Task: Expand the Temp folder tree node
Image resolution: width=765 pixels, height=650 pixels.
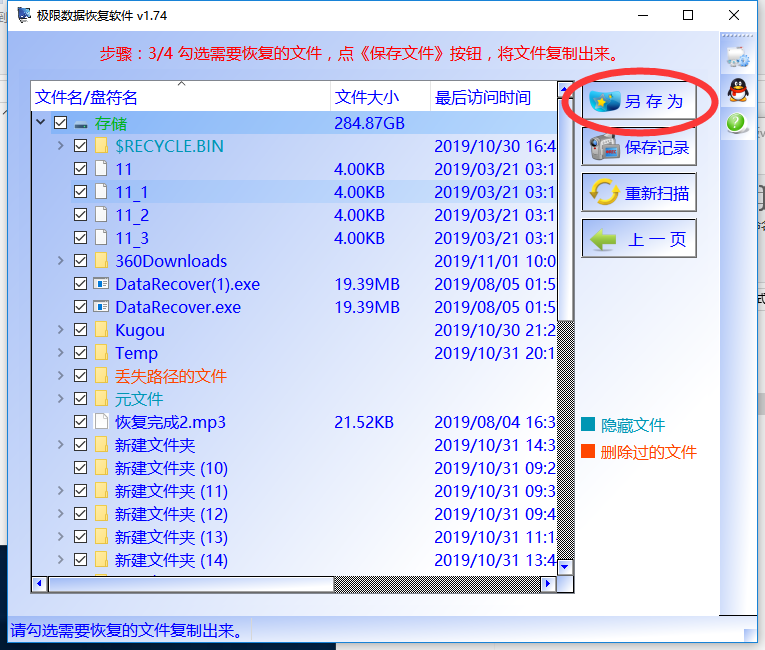Action: (x=60, y=353)
